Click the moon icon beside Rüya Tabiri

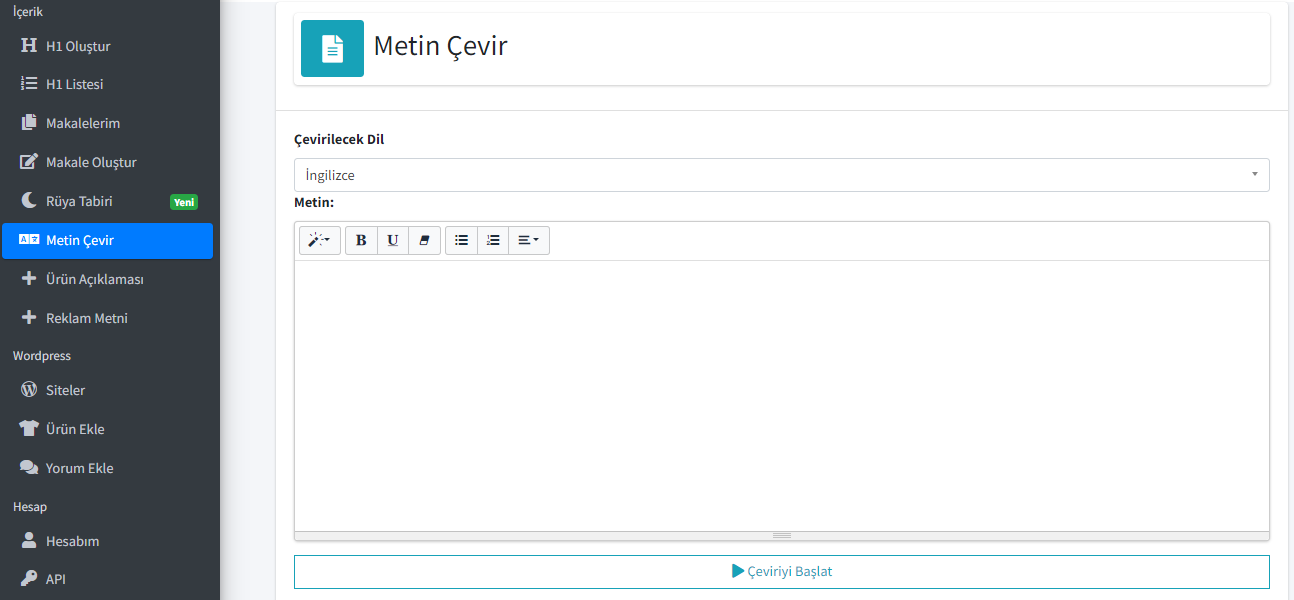point(29,201)
